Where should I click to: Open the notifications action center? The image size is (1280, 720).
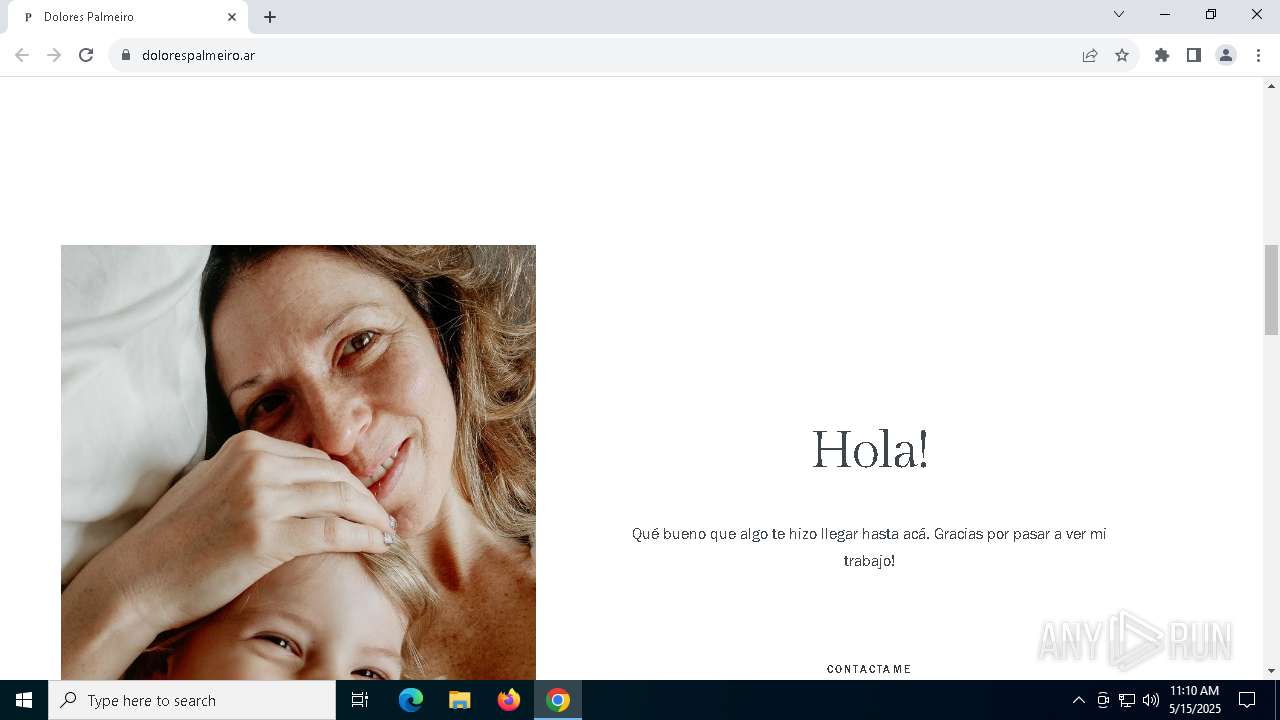pyautogui.click(x=1247, y=700)
